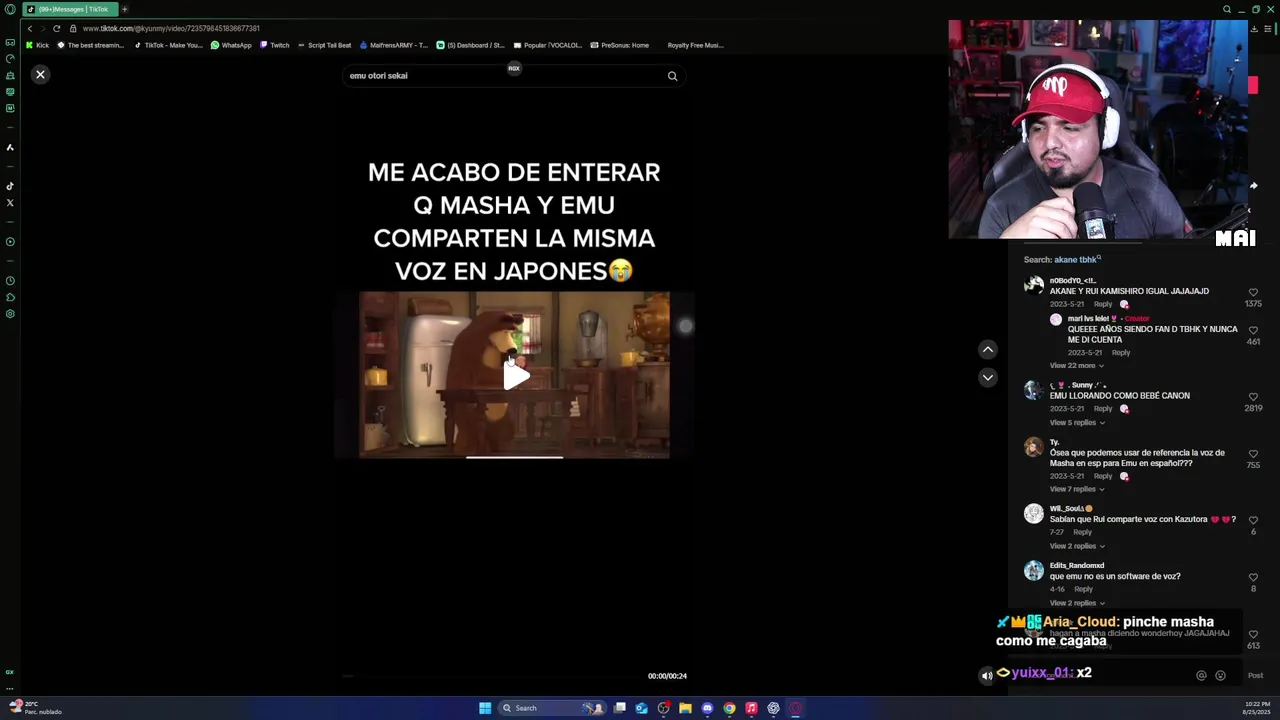The image size is (1280, 720).
Task: Open a new browser tab
Action: (x=124, y=9)
